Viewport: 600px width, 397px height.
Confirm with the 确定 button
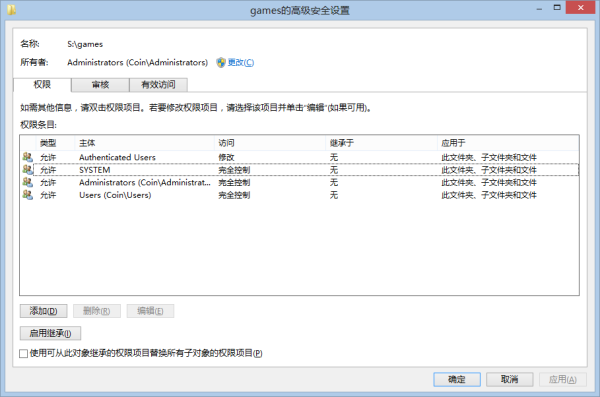point(457,379)
